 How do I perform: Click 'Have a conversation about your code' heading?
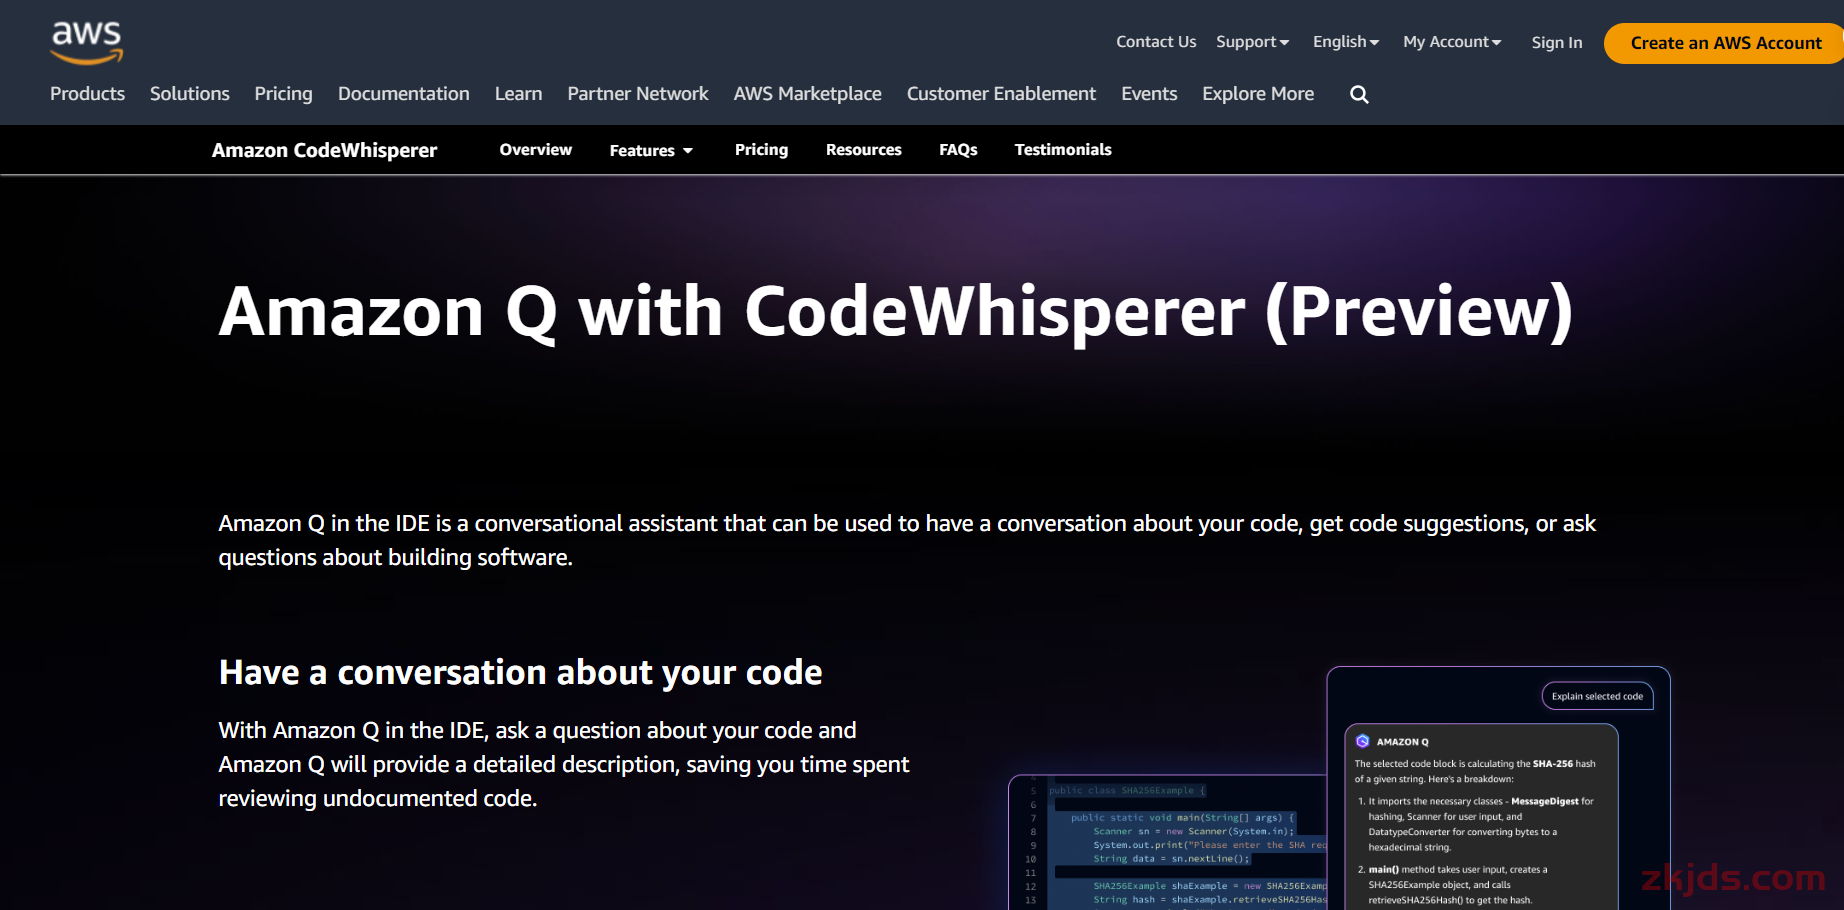(520, 673)
